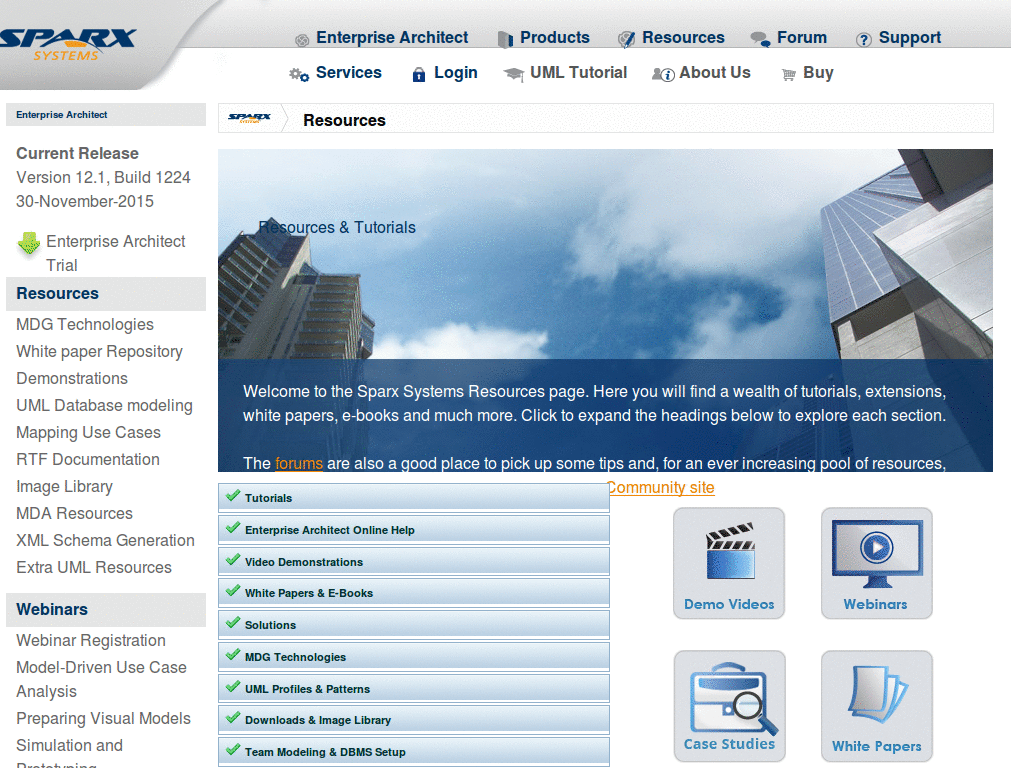Expand Downloads & Image Library section
The width and height of the screenshot is (1024, 768).
[x=413, y=720]
